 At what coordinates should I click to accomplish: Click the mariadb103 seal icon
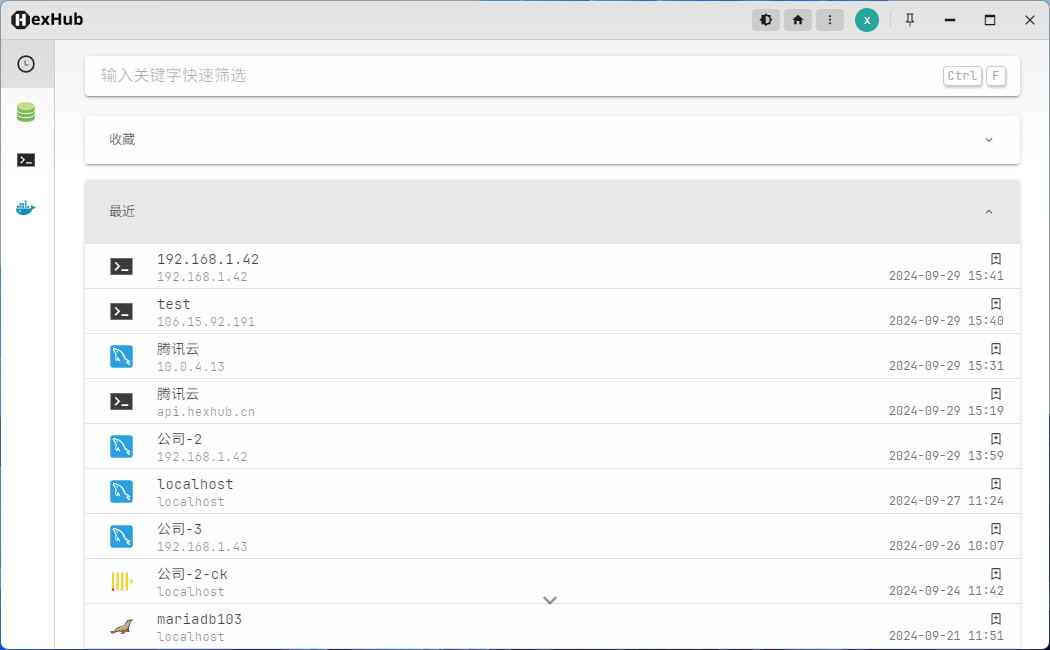click(x=121, y=627)
